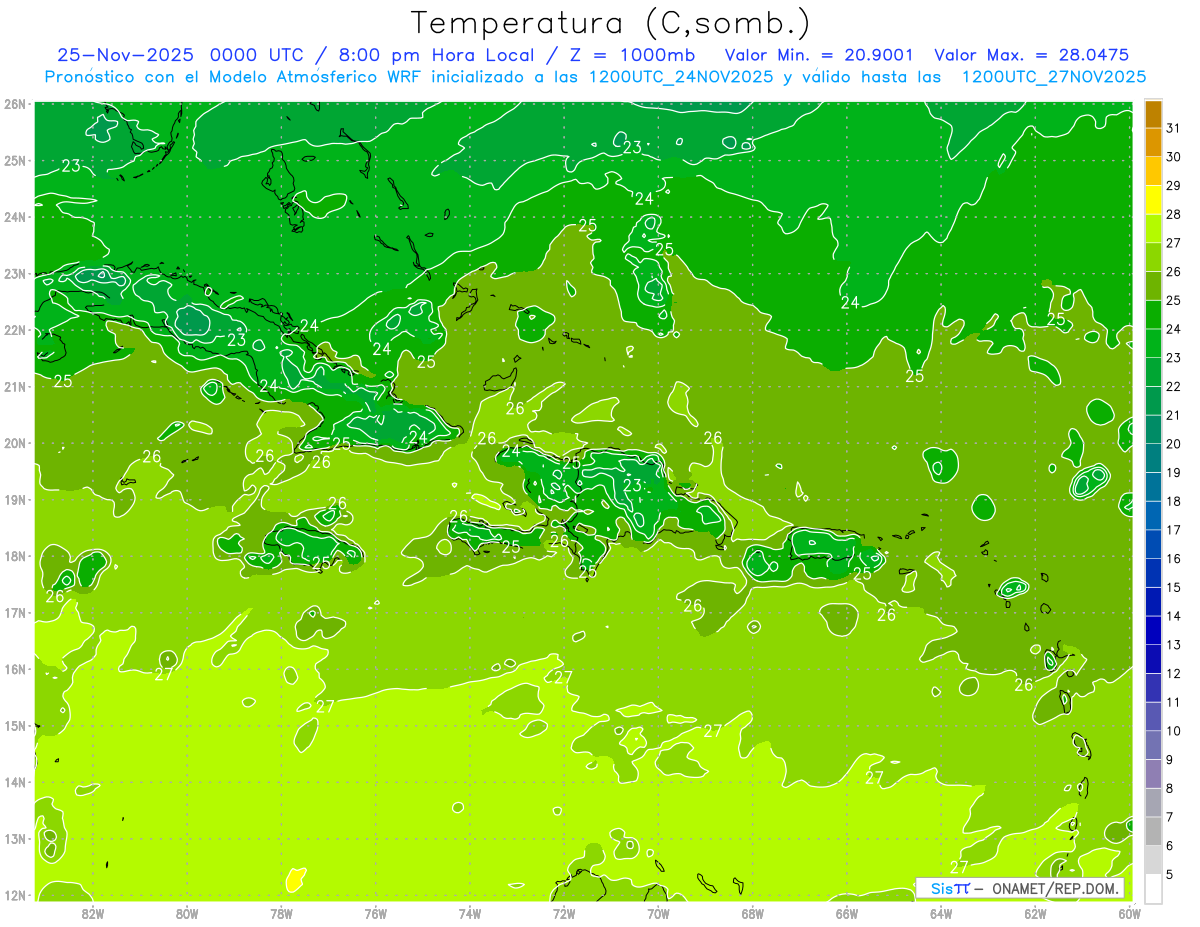
Task: Click the 64W longitude axis label
Action: (941, 913)
